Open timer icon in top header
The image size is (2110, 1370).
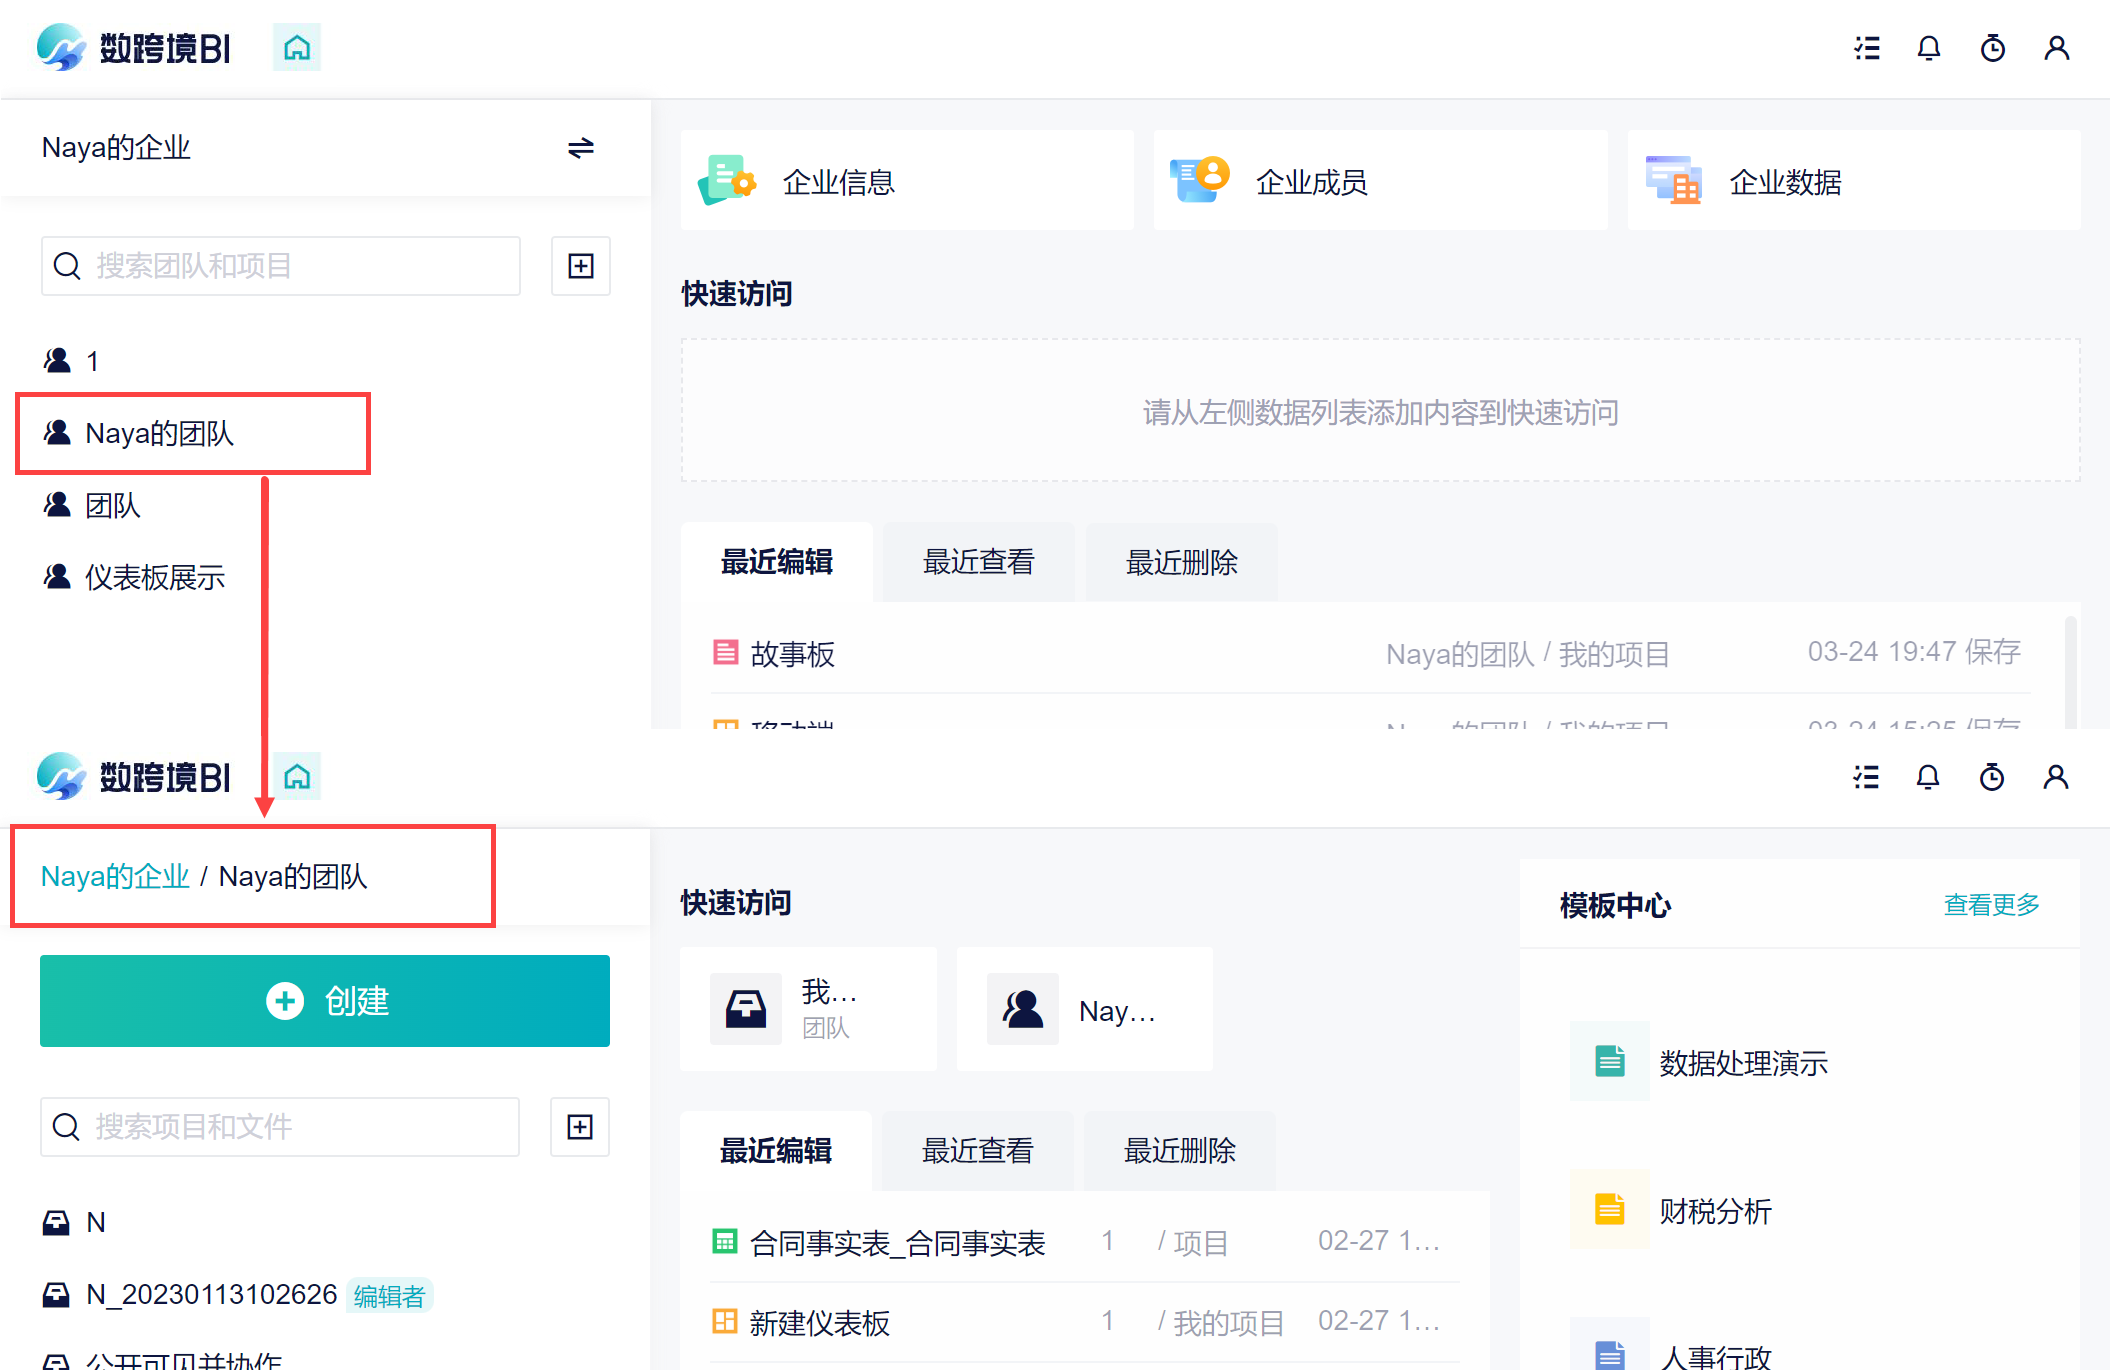coord(1993,48)
